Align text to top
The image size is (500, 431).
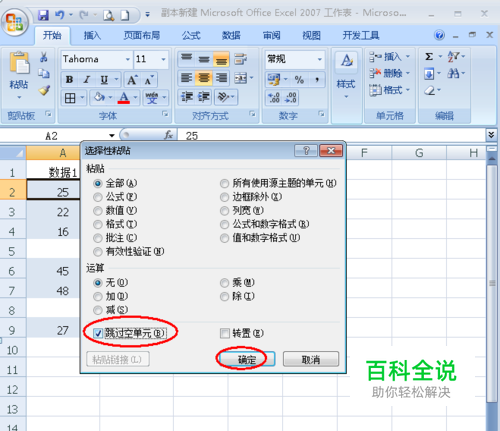[x=186, y=59]
